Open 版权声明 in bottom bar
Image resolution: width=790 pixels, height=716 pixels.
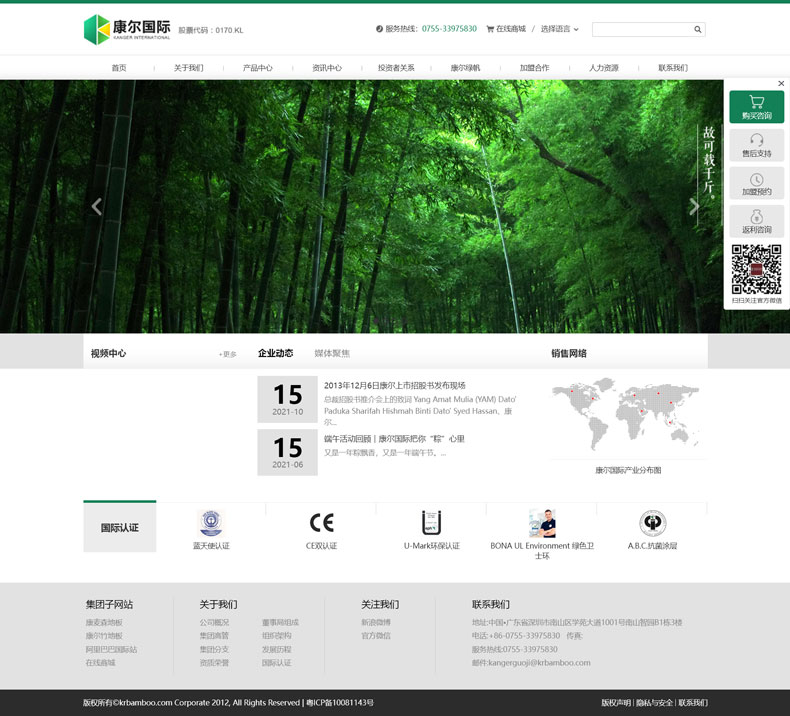point(616,702)
